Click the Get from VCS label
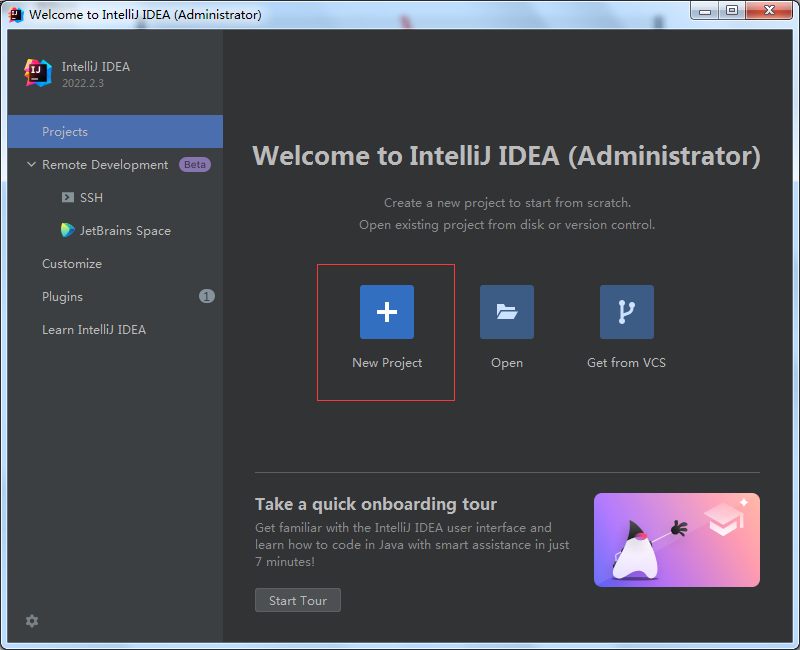The image size is (800, 650). [x=627, y=363]
